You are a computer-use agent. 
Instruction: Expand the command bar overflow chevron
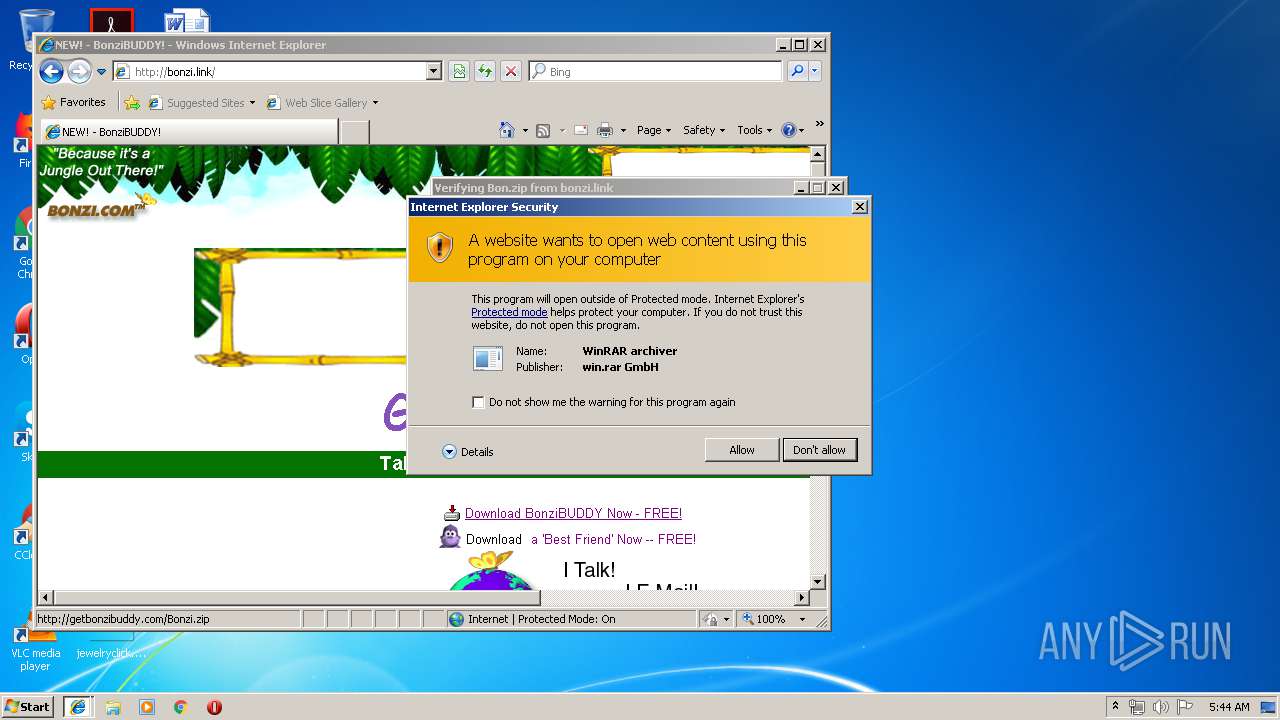pos(819,125)
